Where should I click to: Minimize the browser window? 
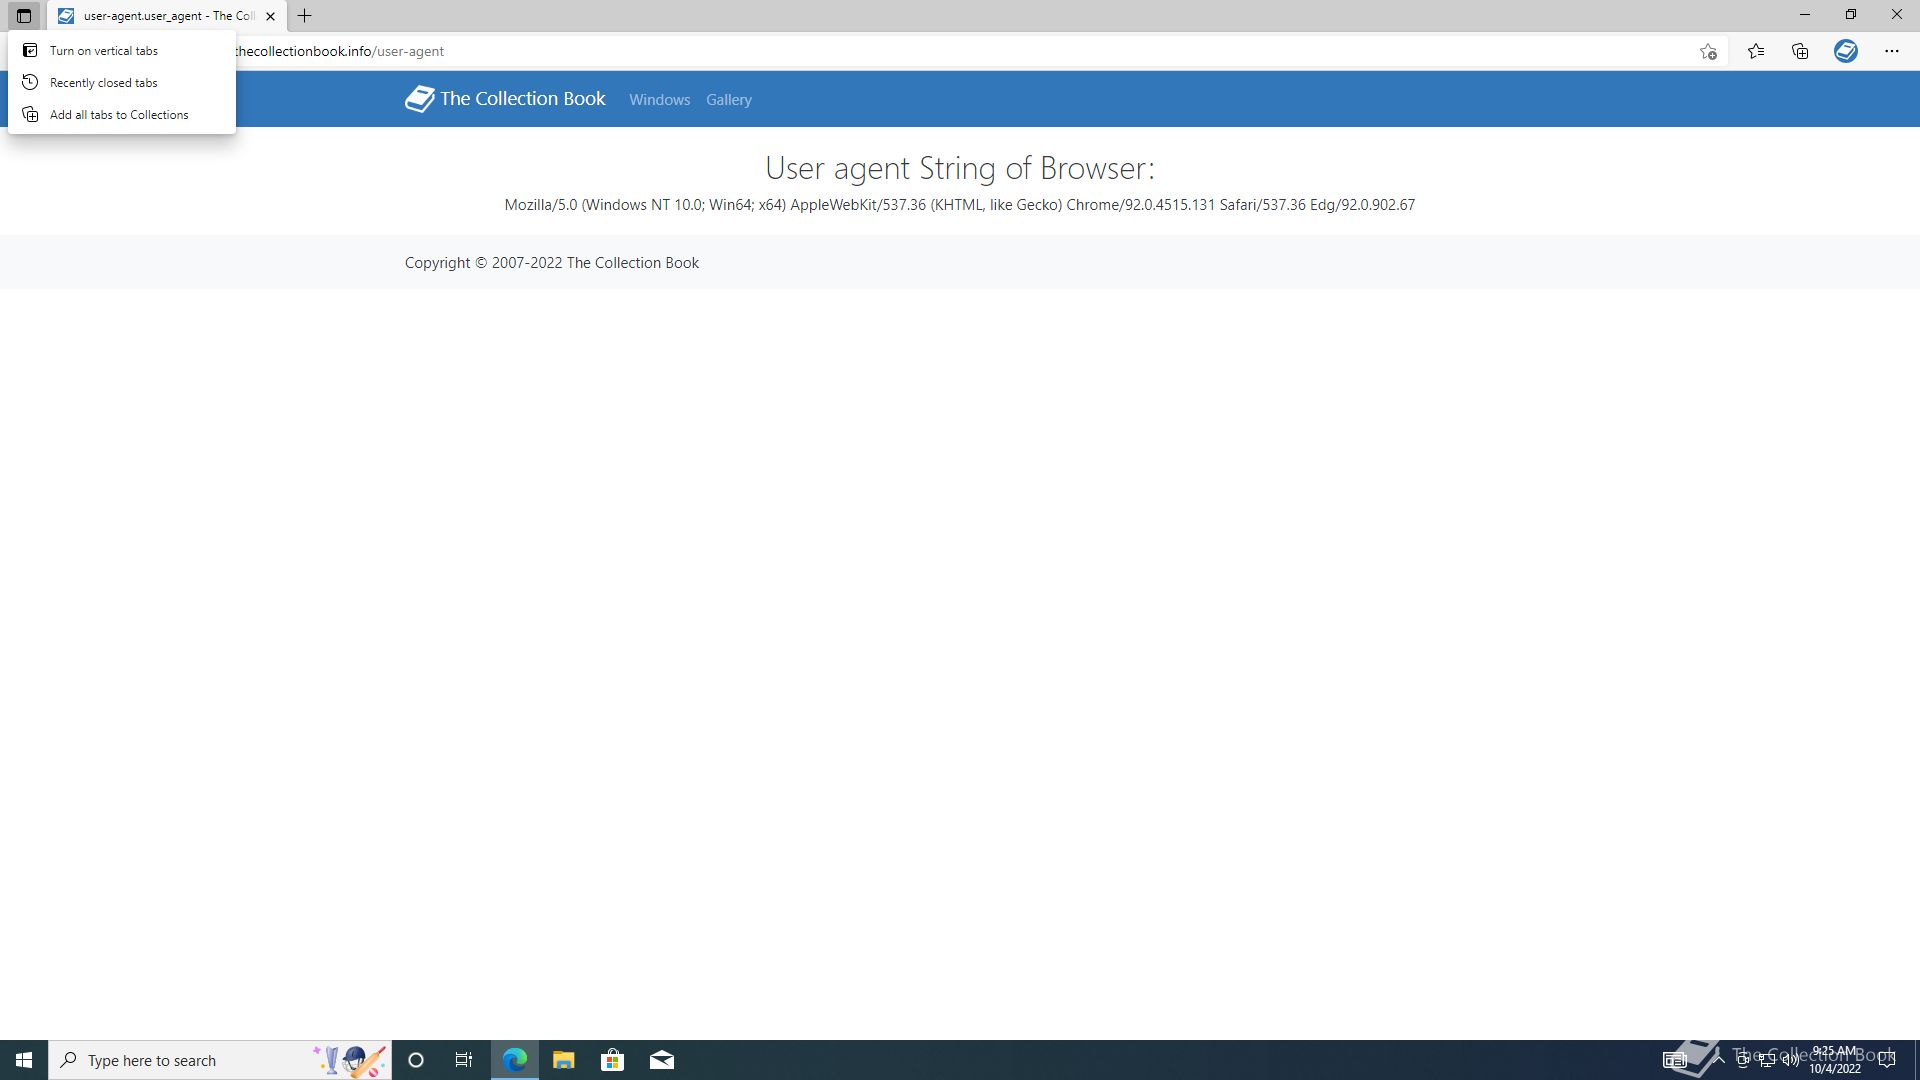click(1805, 15)
